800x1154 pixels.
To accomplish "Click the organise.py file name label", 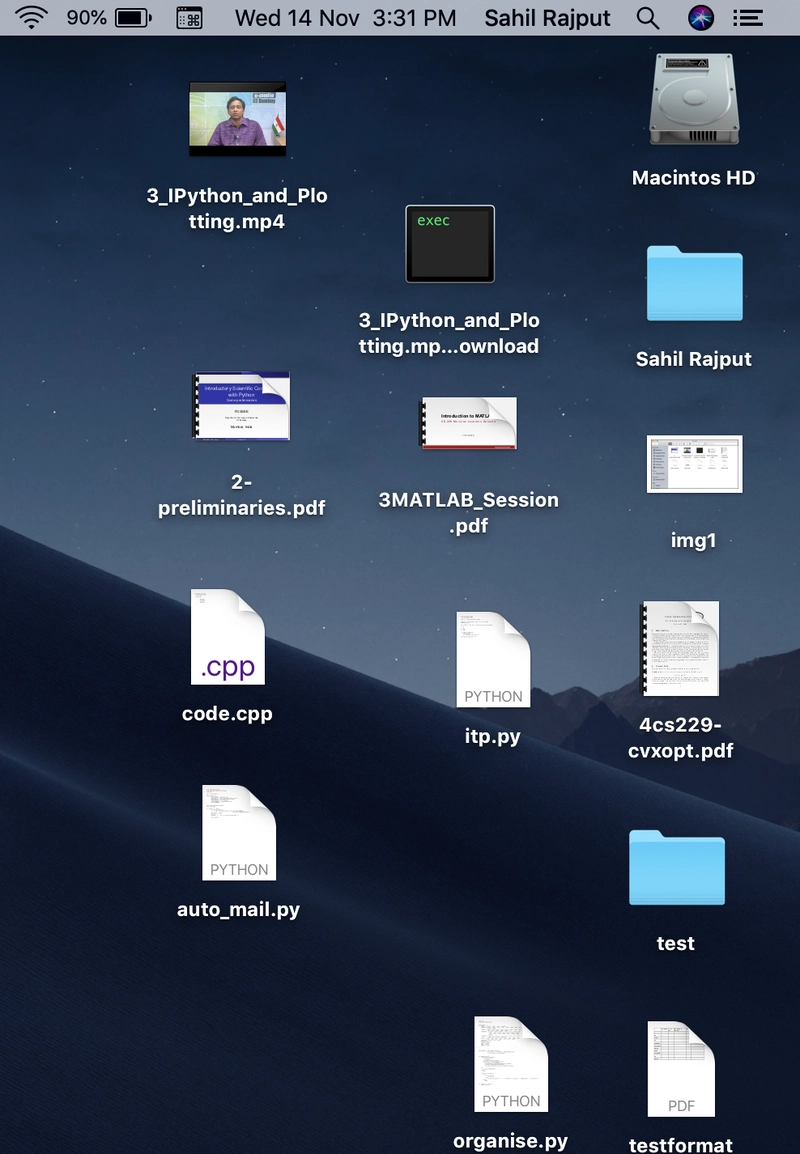I will 511,1141.
